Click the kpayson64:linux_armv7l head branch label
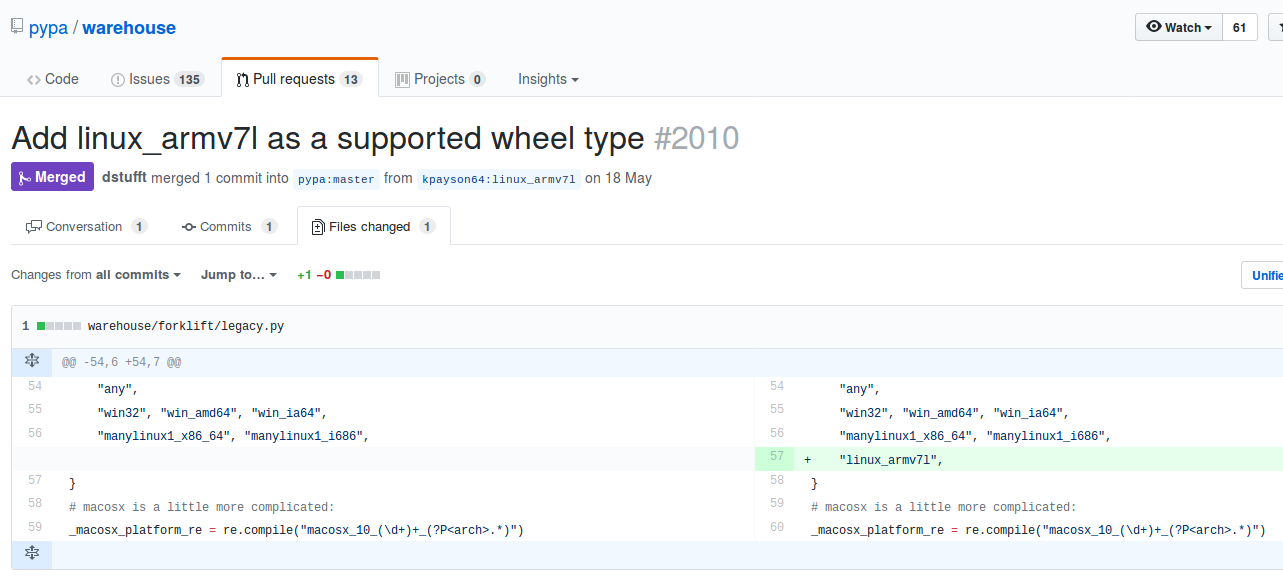This screenshot has width=1283, height=582. tap(498, 179)
